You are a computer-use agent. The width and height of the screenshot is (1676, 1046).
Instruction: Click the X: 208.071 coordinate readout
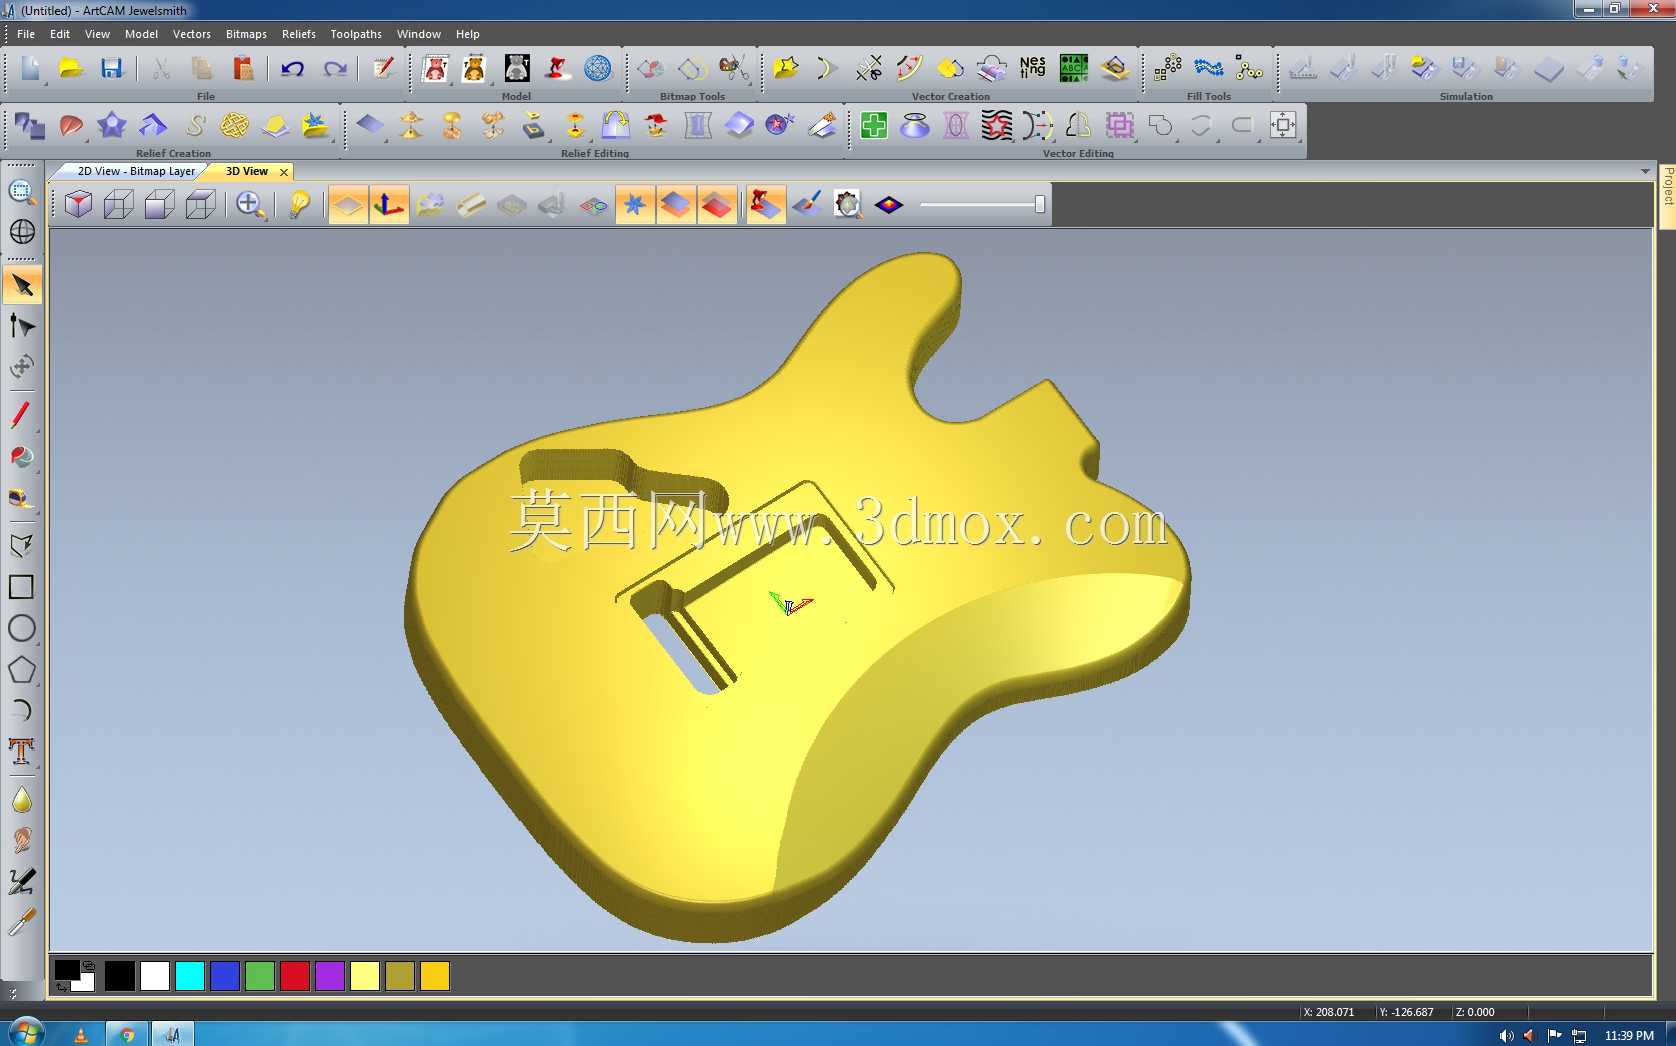click(1329, 1012)
